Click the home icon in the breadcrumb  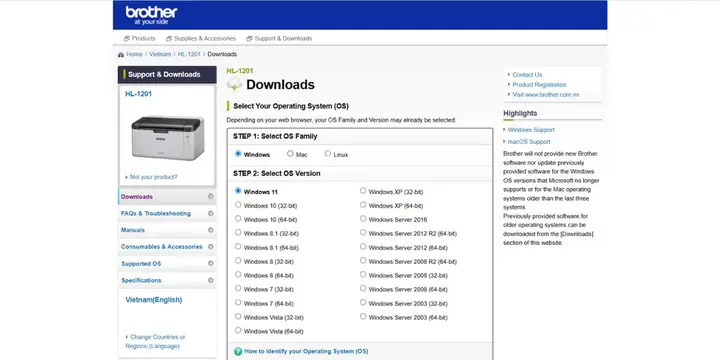pos(121,54)
